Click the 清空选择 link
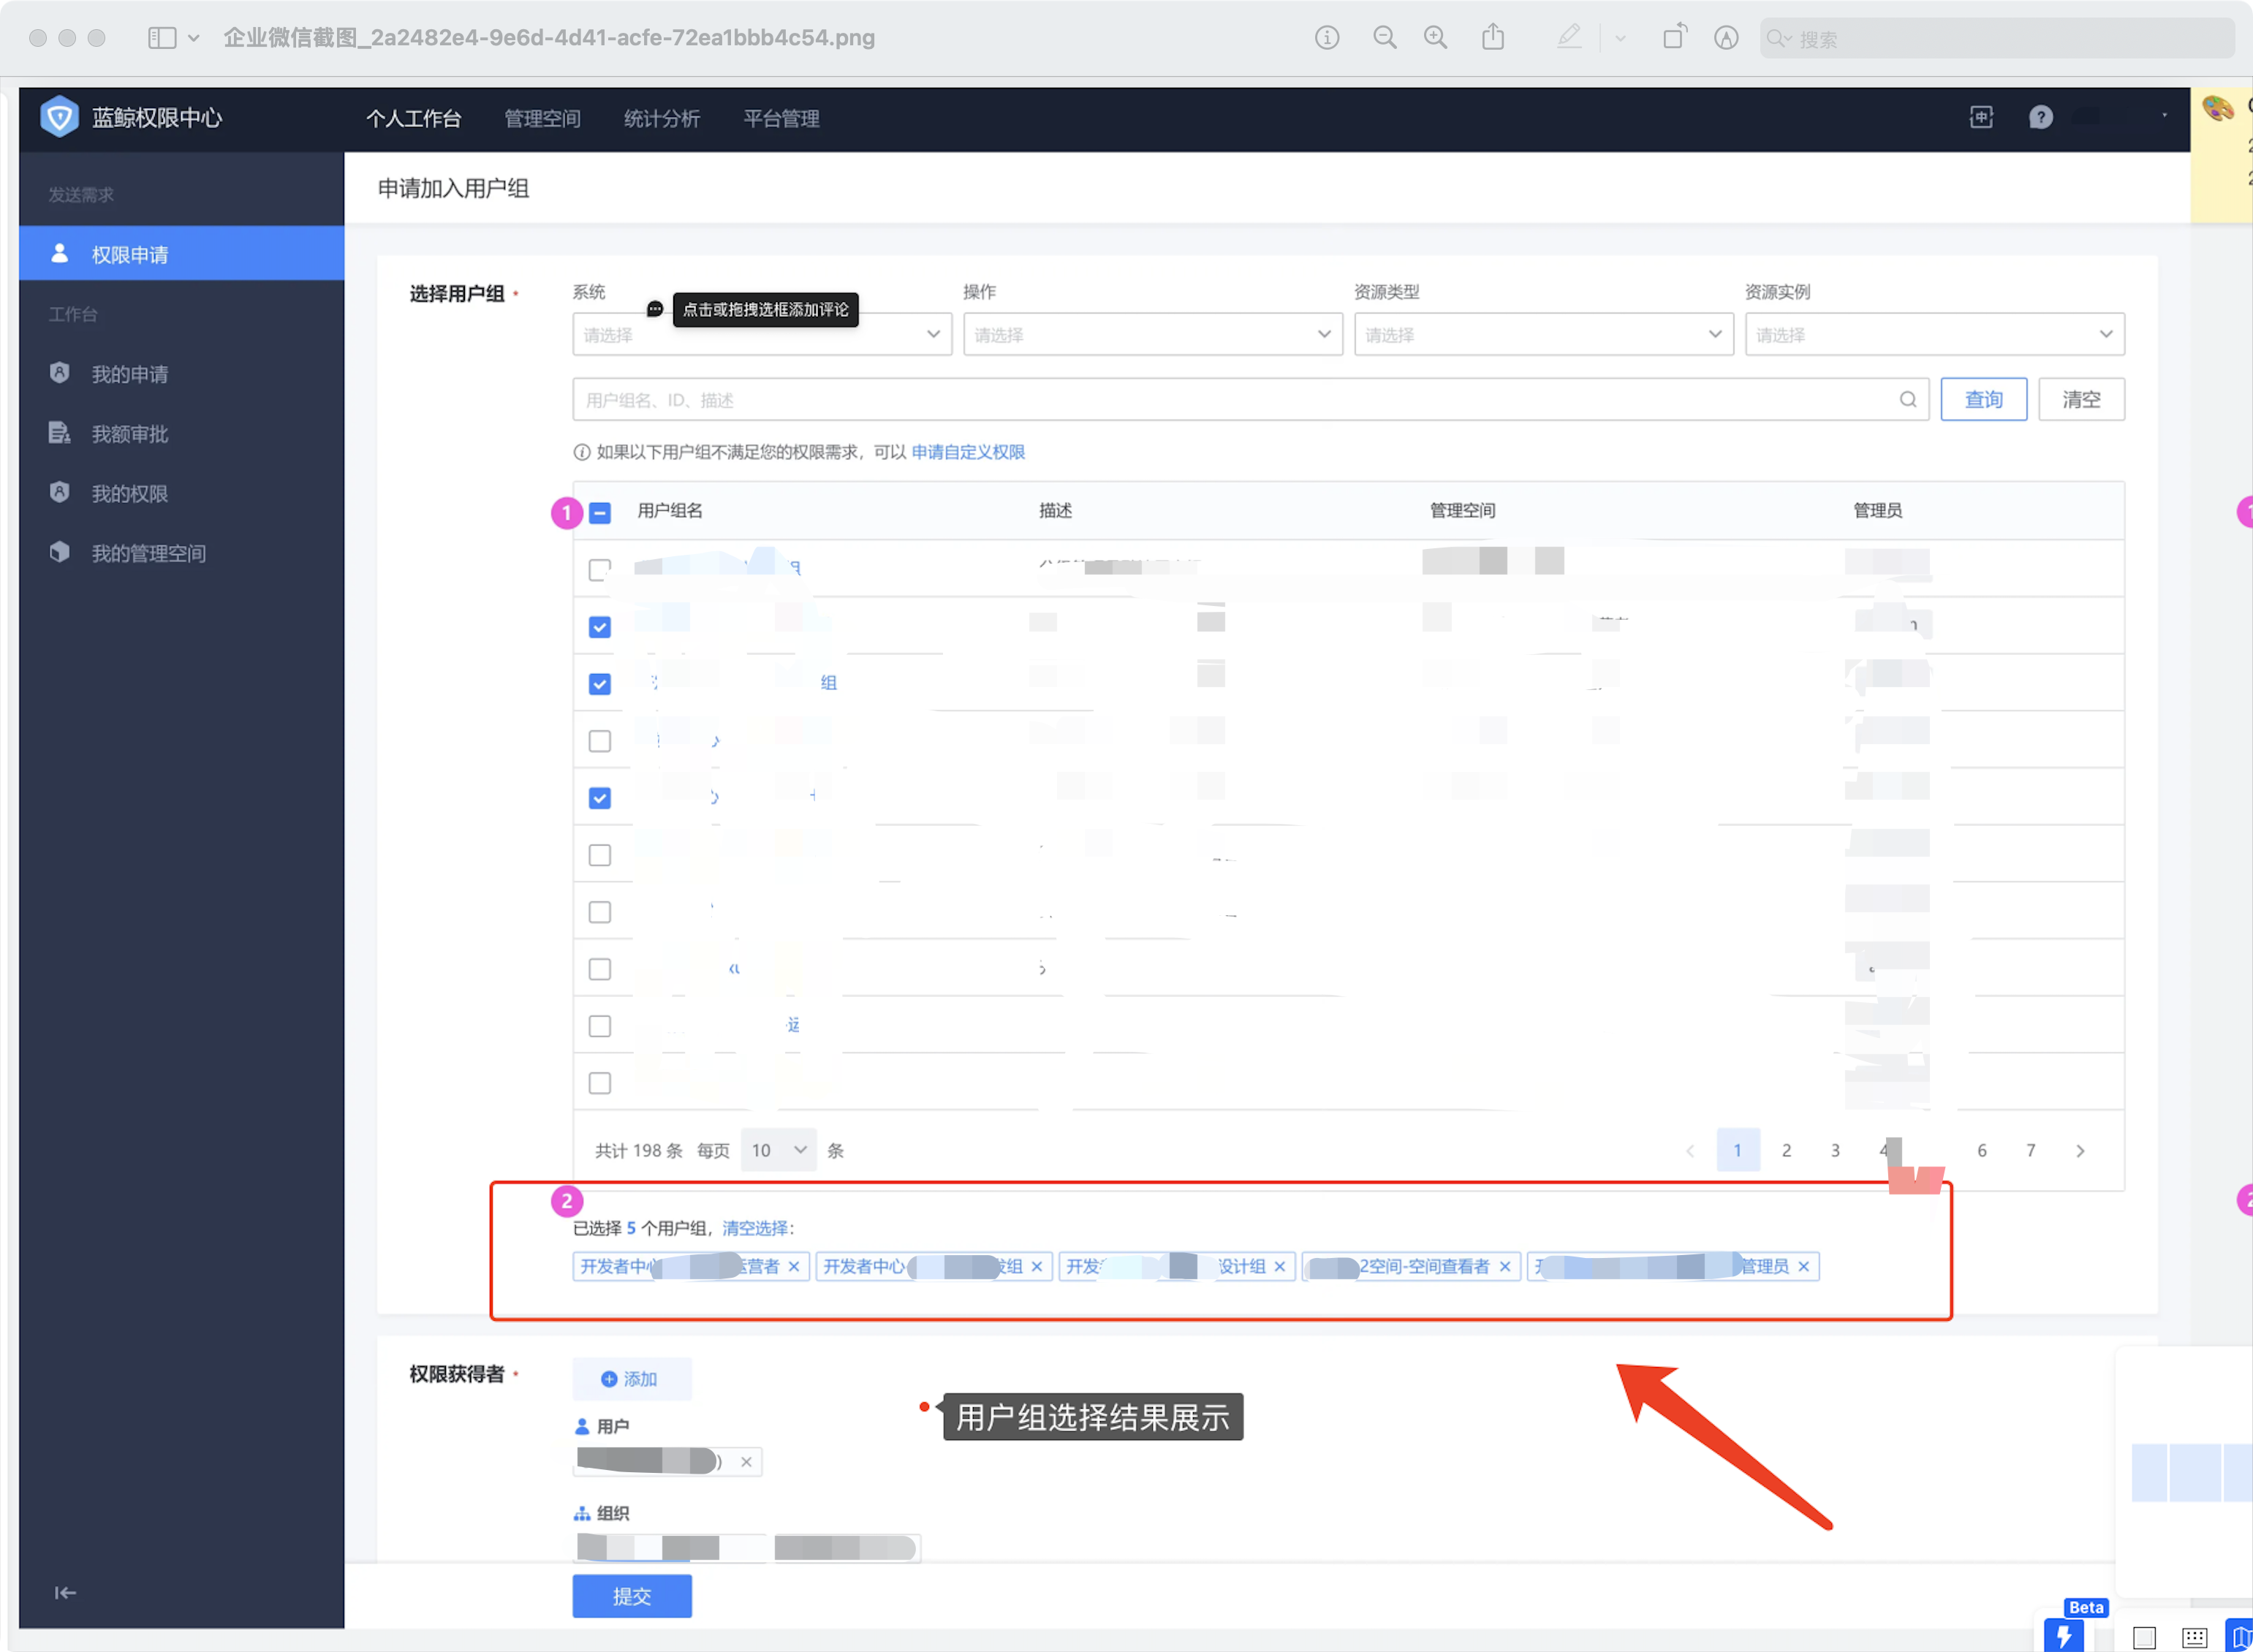This screenshot has height=1652, width=2253. point(755,1228)
